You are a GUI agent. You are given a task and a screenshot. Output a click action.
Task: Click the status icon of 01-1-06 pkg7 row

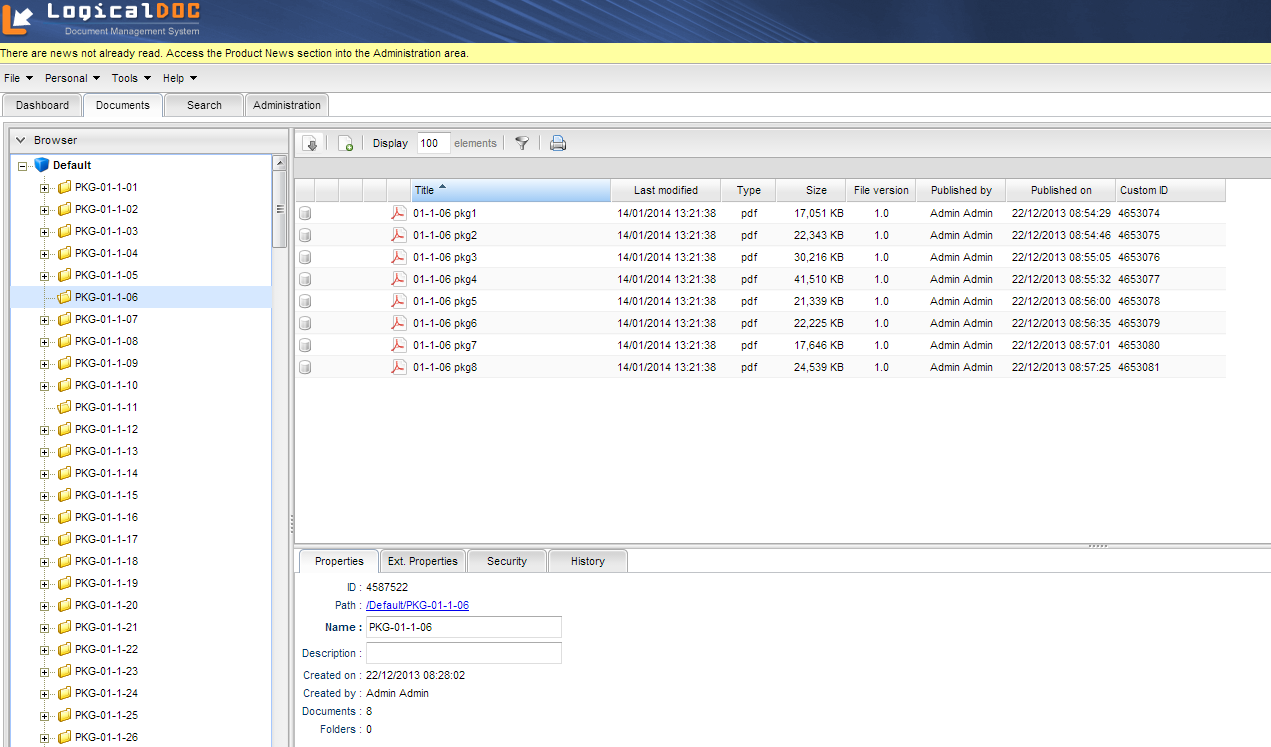pyautogui.click(x=305, y=345)
